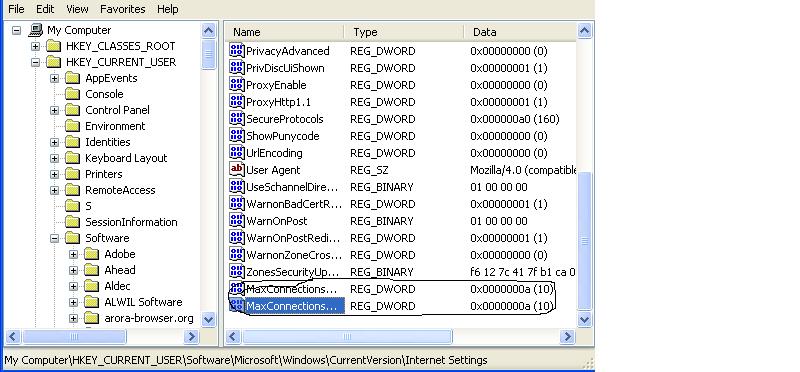Sort values by Name column header
The height and width of the screenshot is (372, 800).
pos(285,32)
